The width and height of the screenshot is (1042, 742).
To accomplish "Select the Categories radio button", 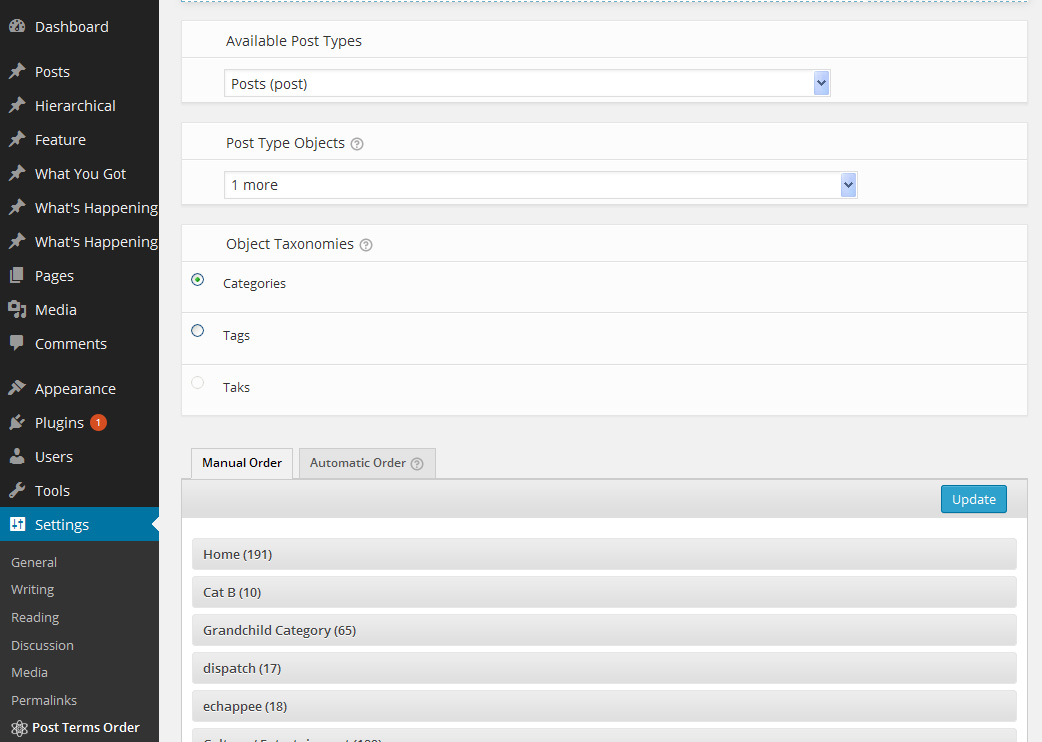I will pos(197,280).
